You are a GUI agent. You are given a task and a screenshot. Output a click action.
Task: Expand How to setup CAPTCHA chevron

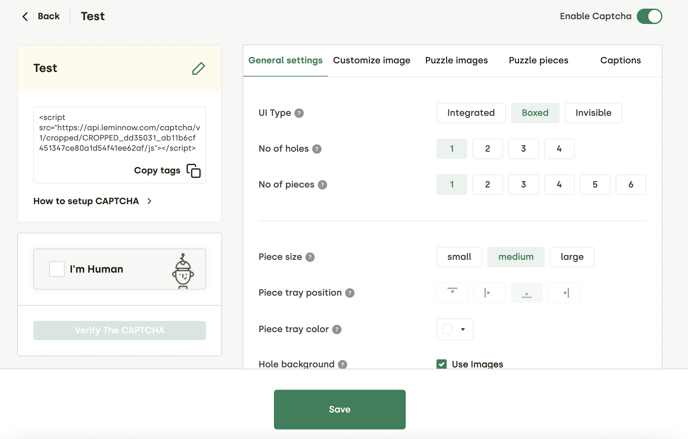pyautogui.click(x=149, y=201)
